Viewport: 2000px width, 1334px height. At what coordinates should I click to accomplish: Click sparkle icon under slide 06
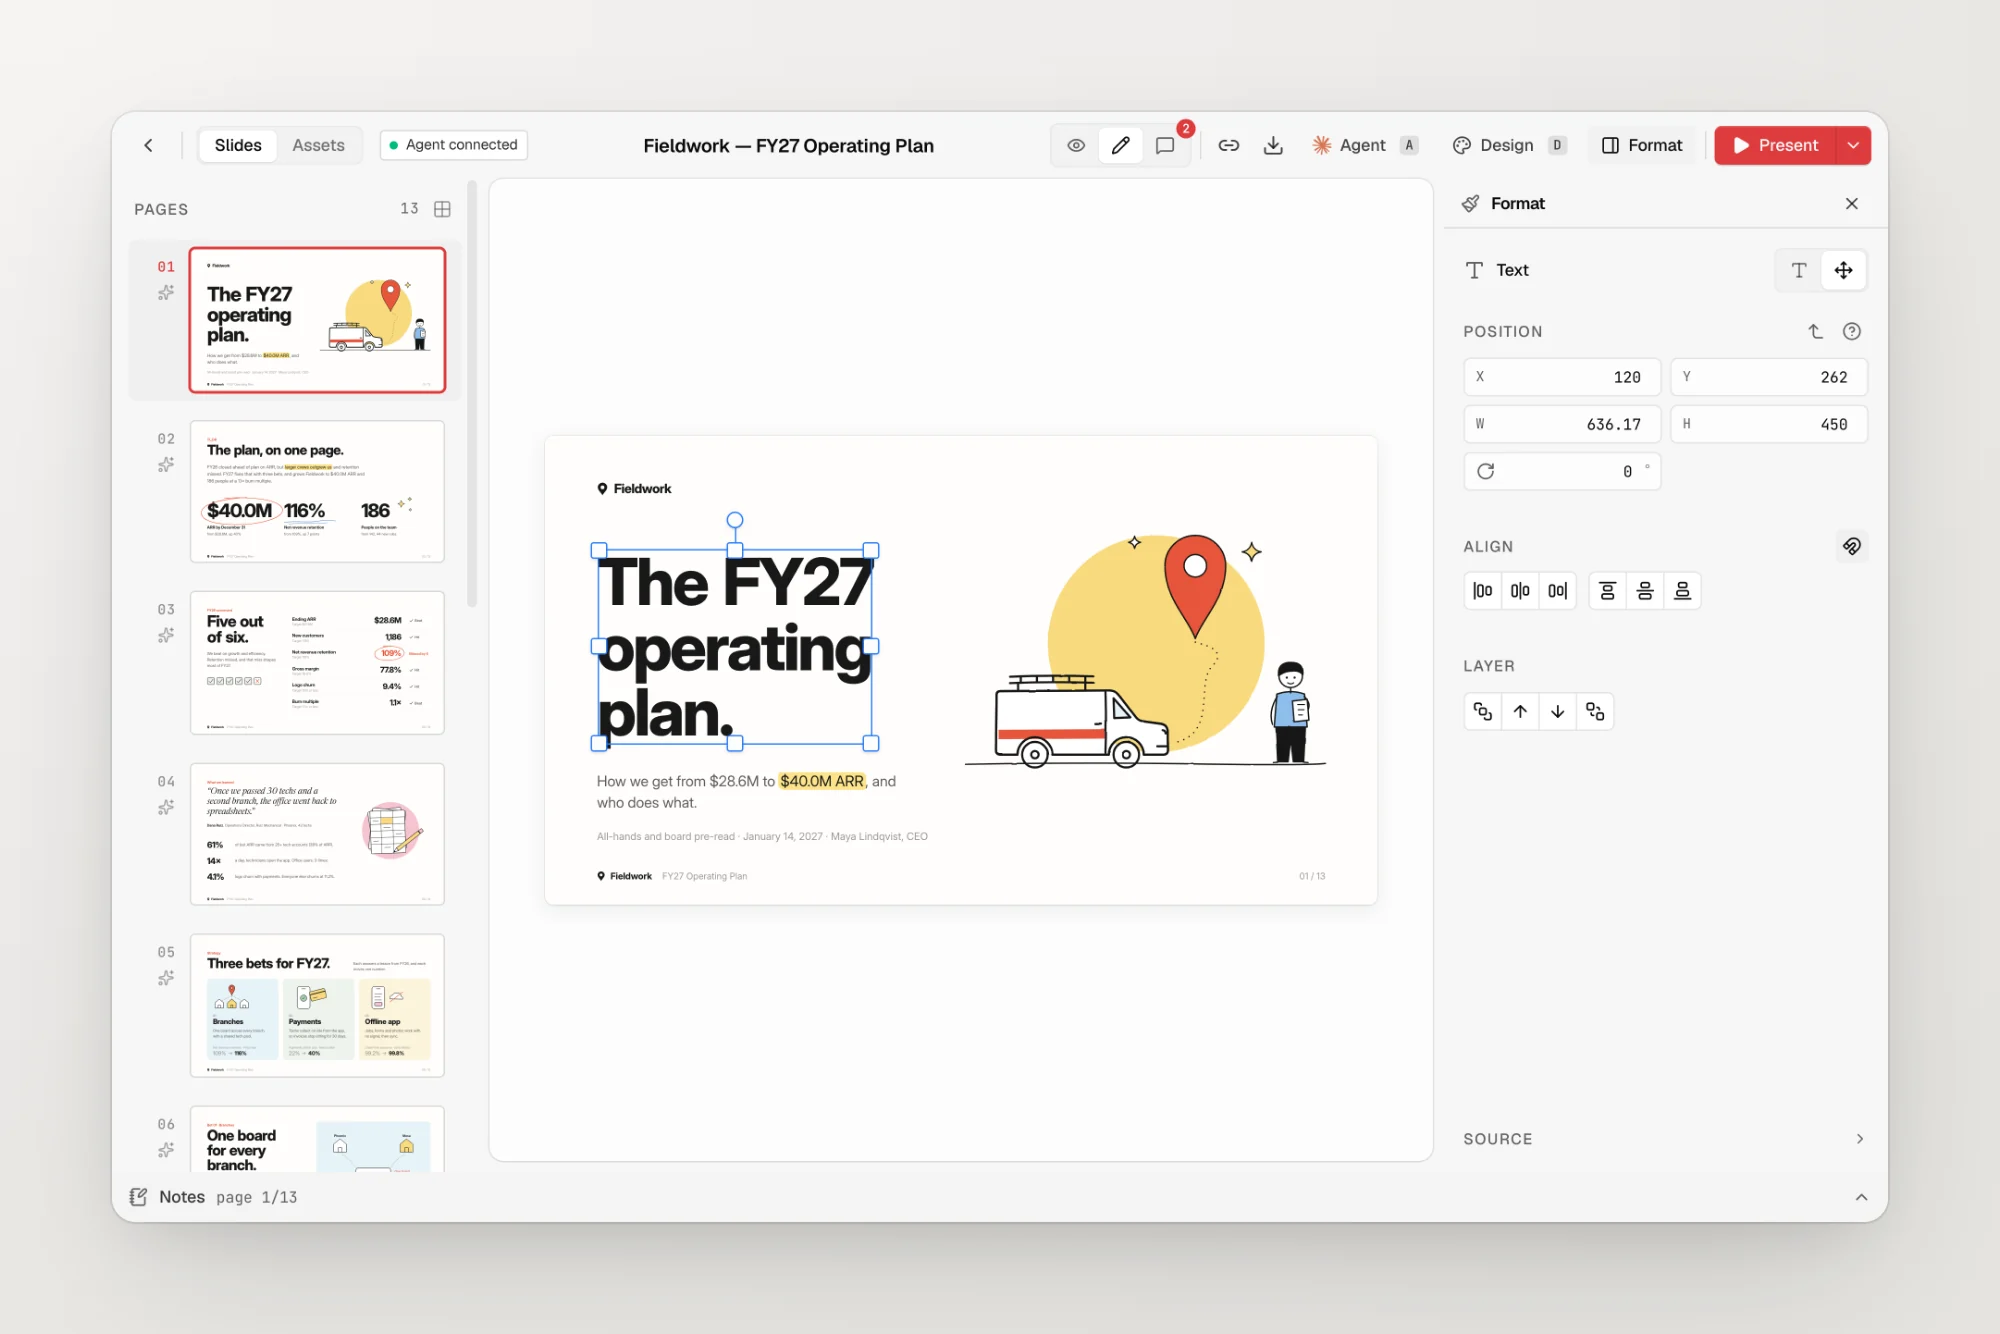click(166, 1150)
